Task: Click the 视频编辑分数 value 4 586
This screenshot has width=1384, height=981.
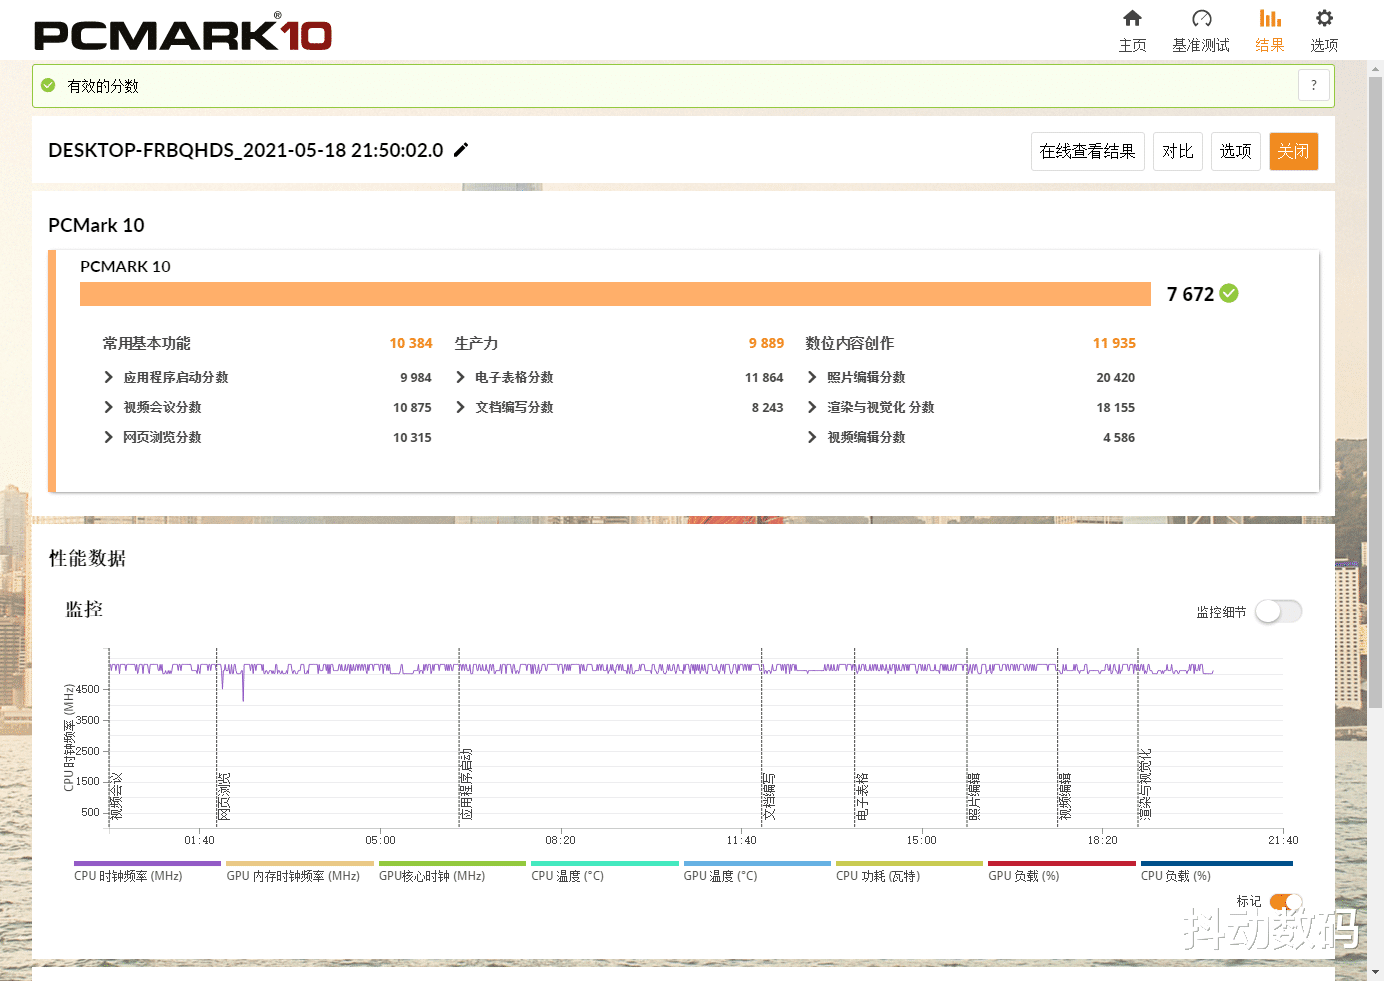Action: (1119, 437)
